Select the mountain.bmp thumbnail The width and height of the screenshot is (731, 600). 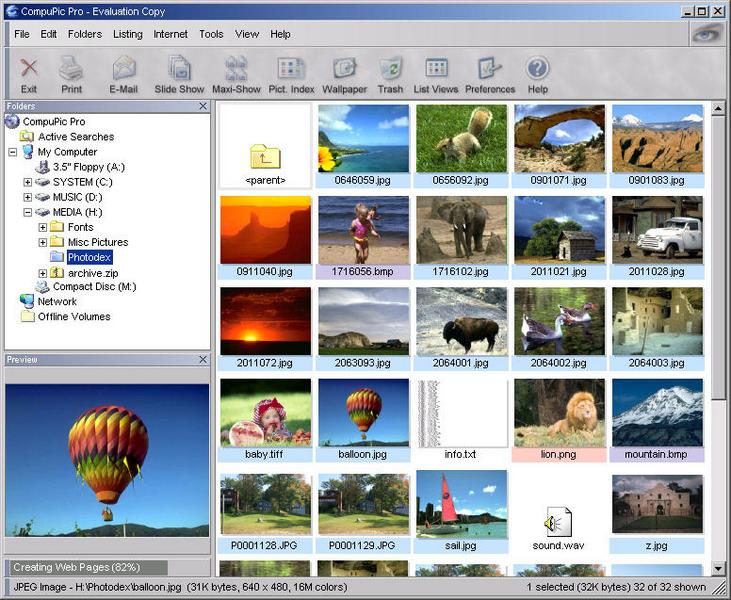(657, 413)
